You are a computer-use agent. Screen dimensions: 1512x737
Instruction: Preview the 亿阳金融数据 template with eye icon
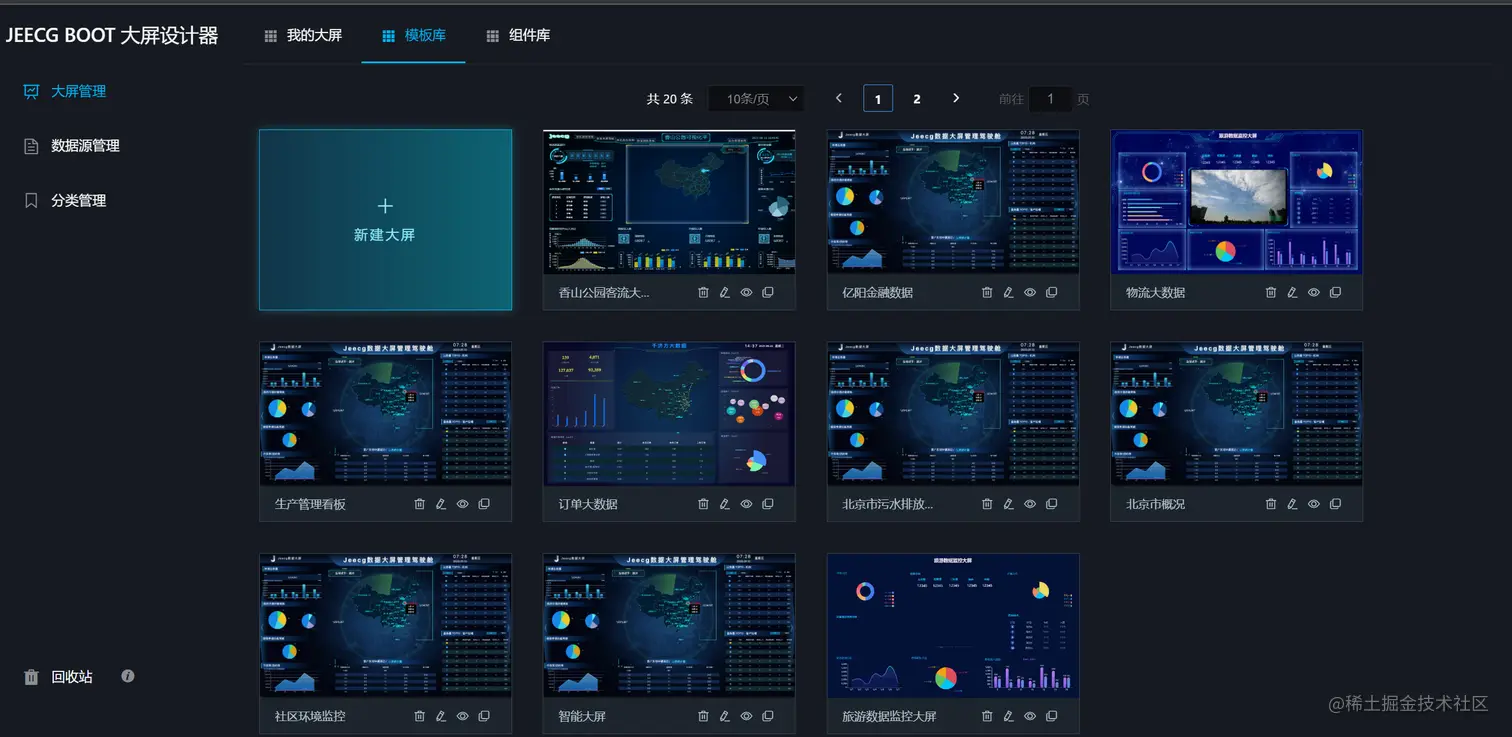point(1030,293)
